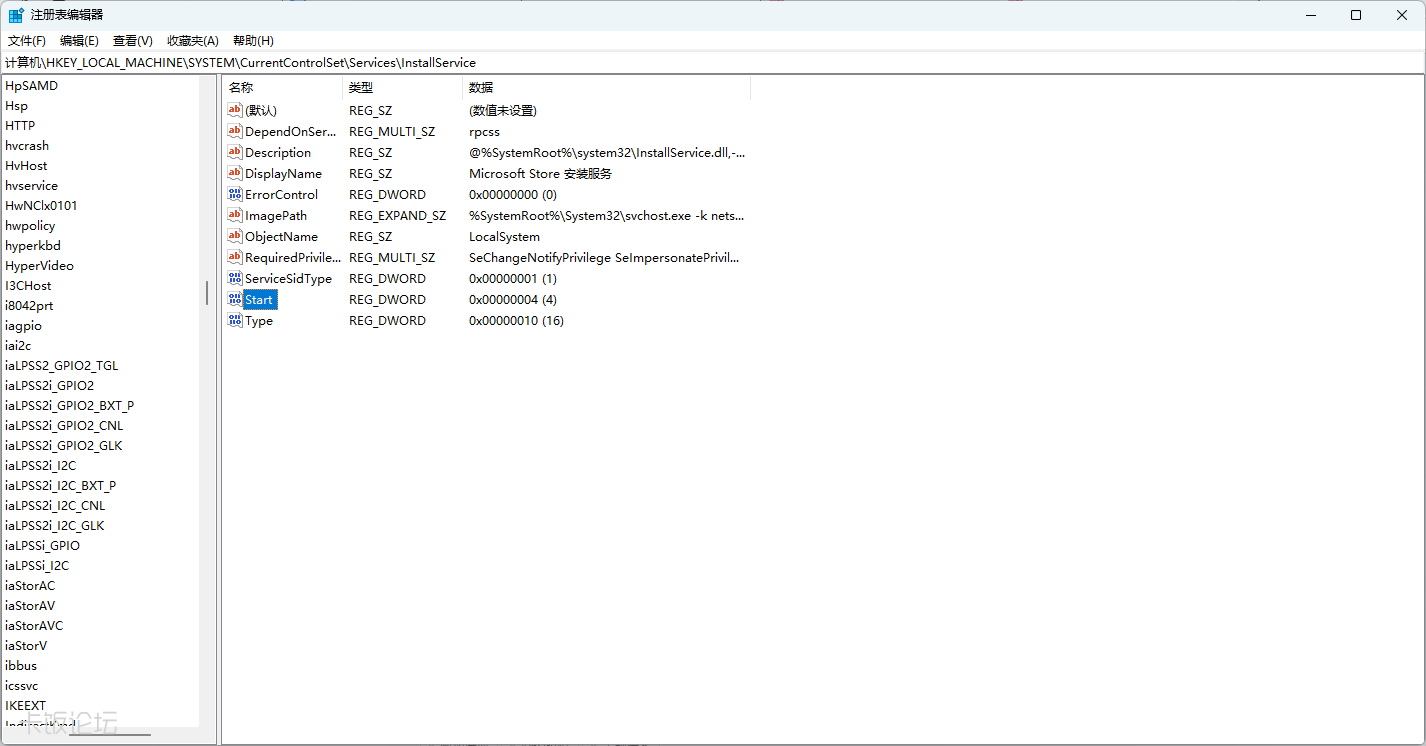The width and height of the screenshot is (1426, 746).
Task: Select the HyperVideo tree key
Action: click(x=39, y=265)
